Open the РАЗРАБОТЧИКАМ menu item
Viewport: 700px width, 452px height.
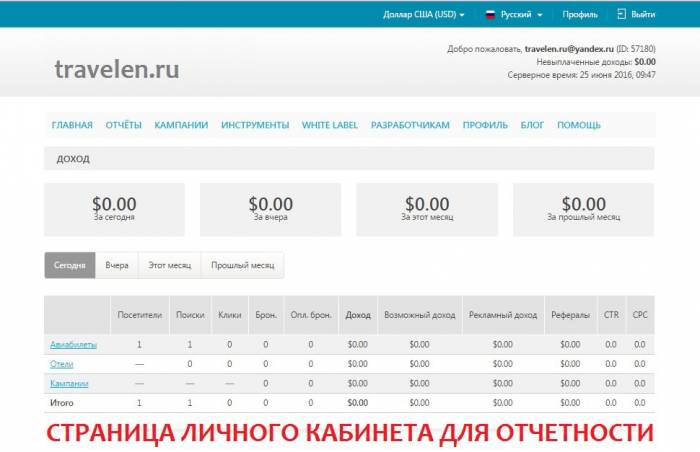coord(410,125)
